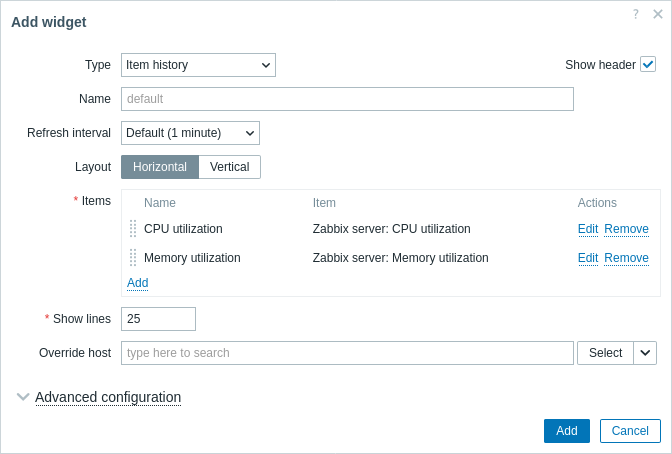672x454 pixels.
Task: Expand Advanced configuration section
Action: [x=108, y=397]
